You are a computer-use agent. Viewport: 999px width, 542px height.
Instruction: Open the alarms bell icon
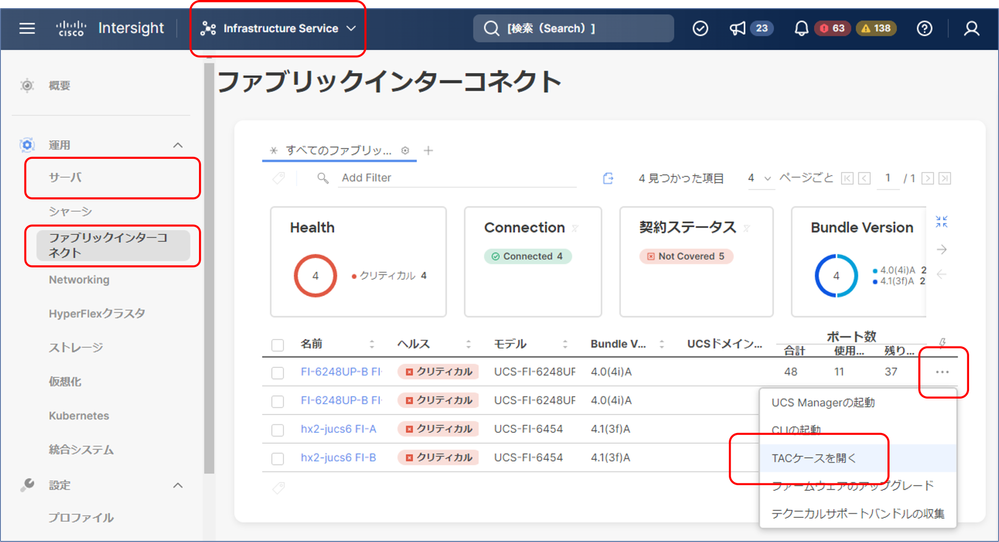801,29
